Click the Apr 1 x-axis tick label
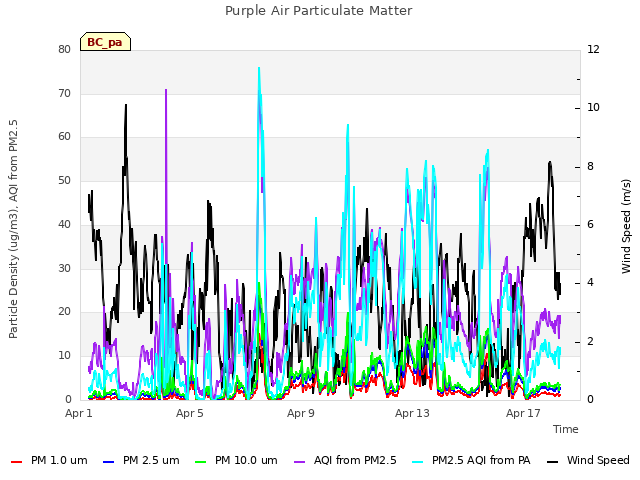Image resolution: width=640 pixels, height=480 pixels. [x=79, y=413]
